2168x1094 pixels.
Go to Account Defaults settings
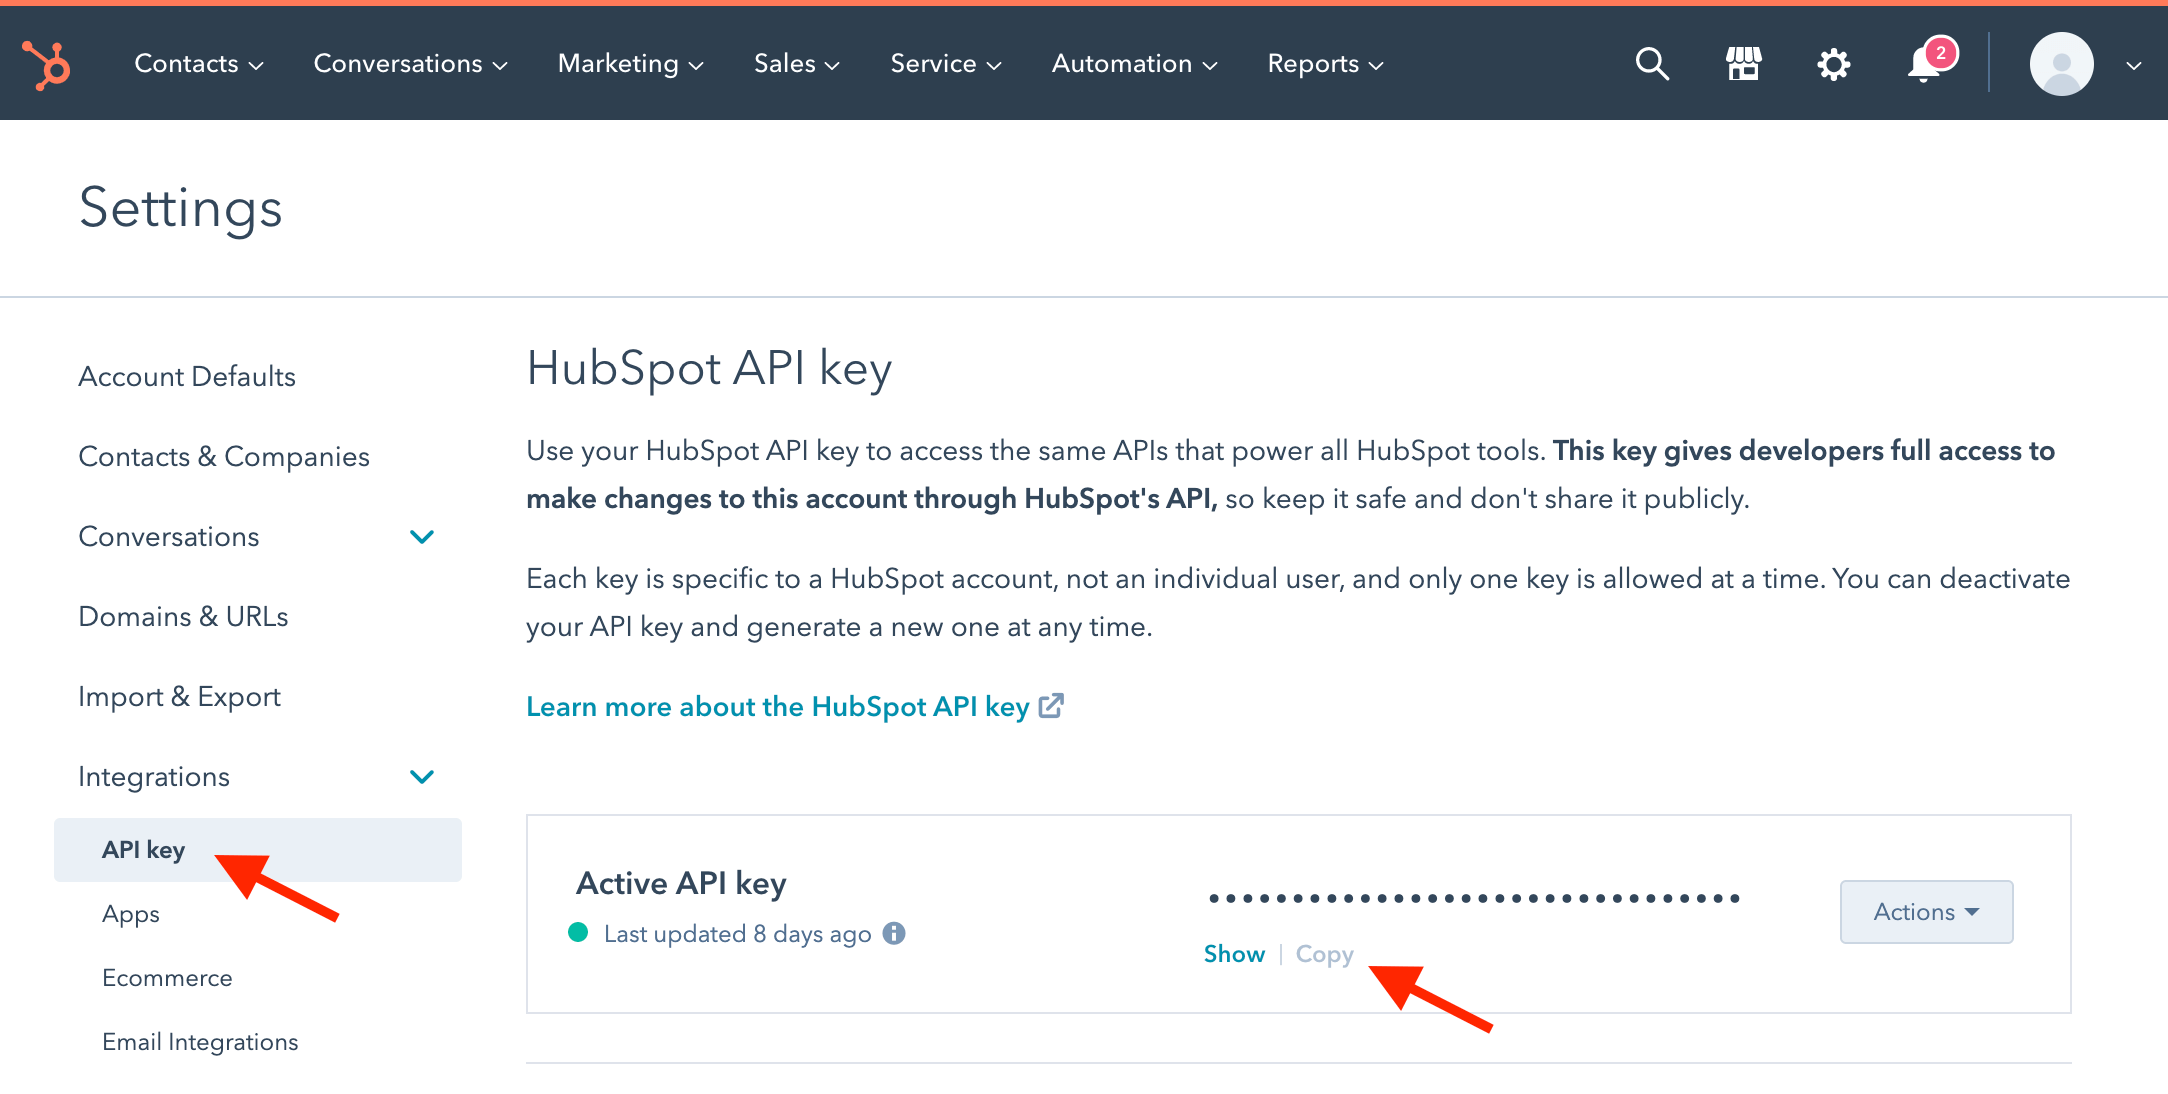point(187,377)
